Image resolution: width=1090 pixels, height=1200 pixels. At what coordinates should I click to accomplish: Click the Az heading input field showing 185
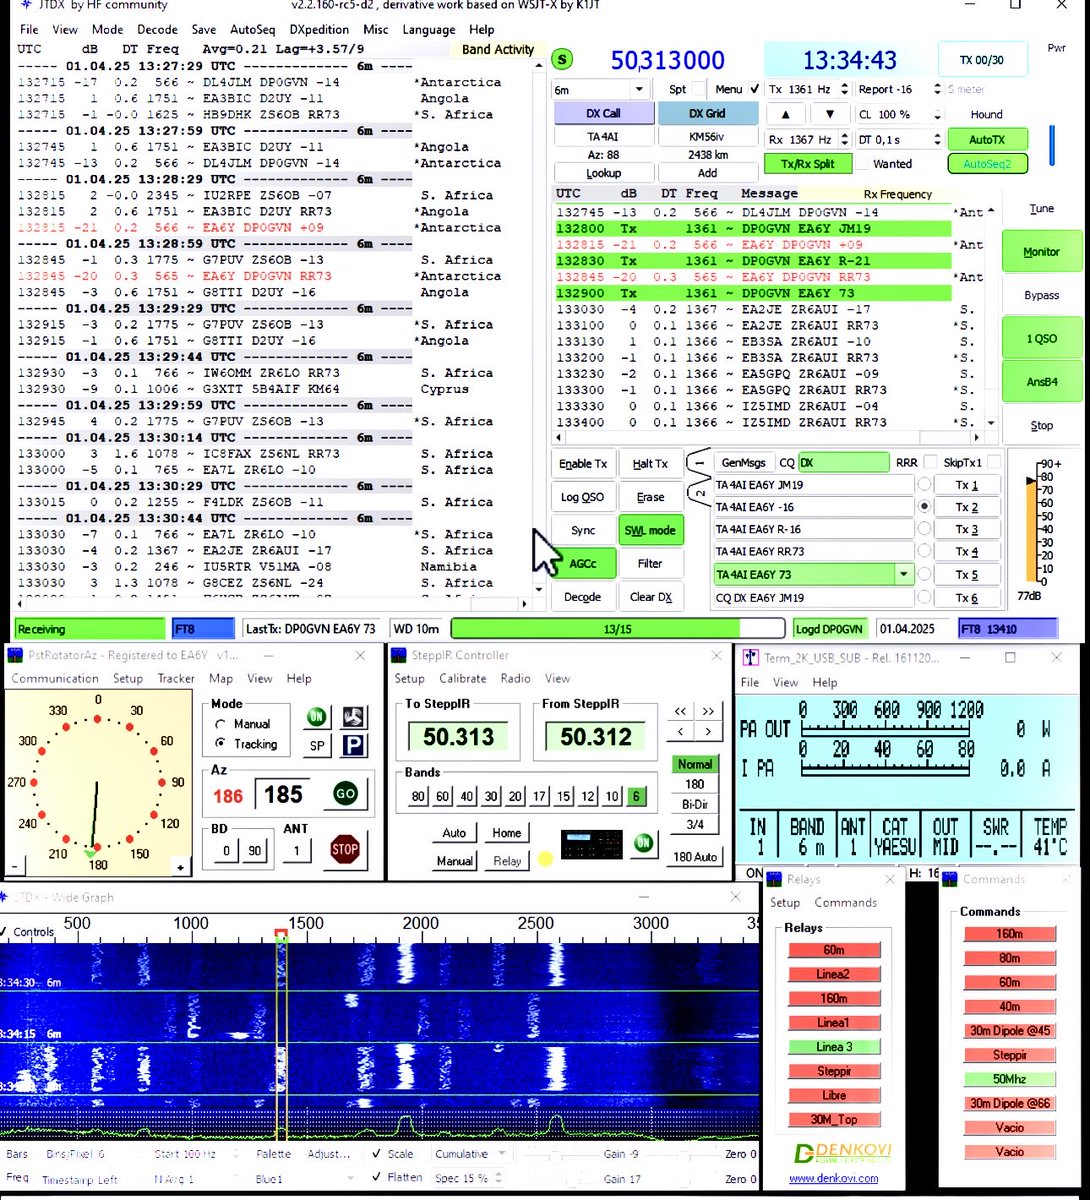coord(283,793)
